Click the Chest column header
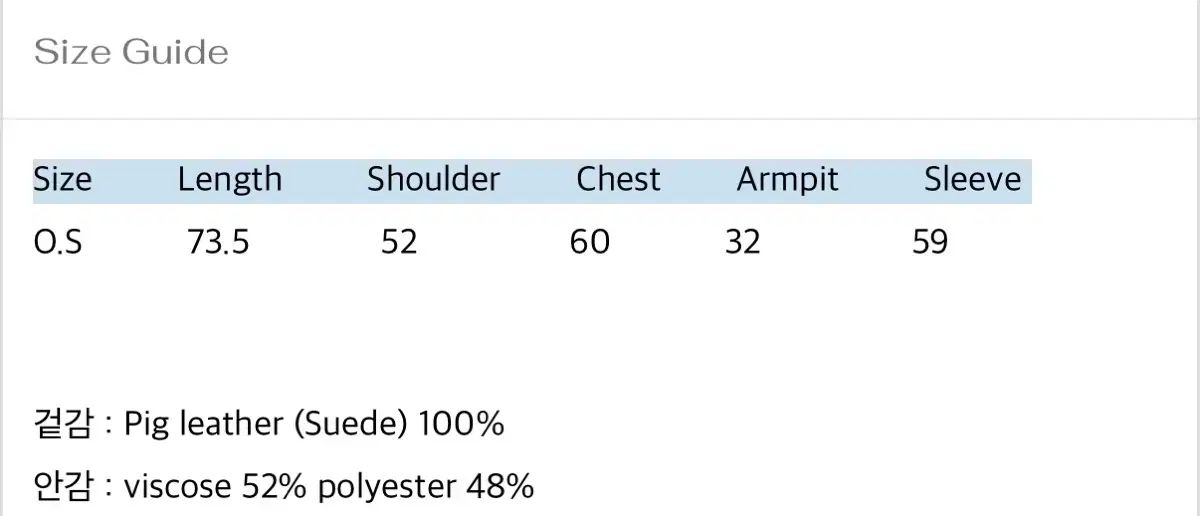The width and height of the screenshot is (1200, 516). point(618,180)
